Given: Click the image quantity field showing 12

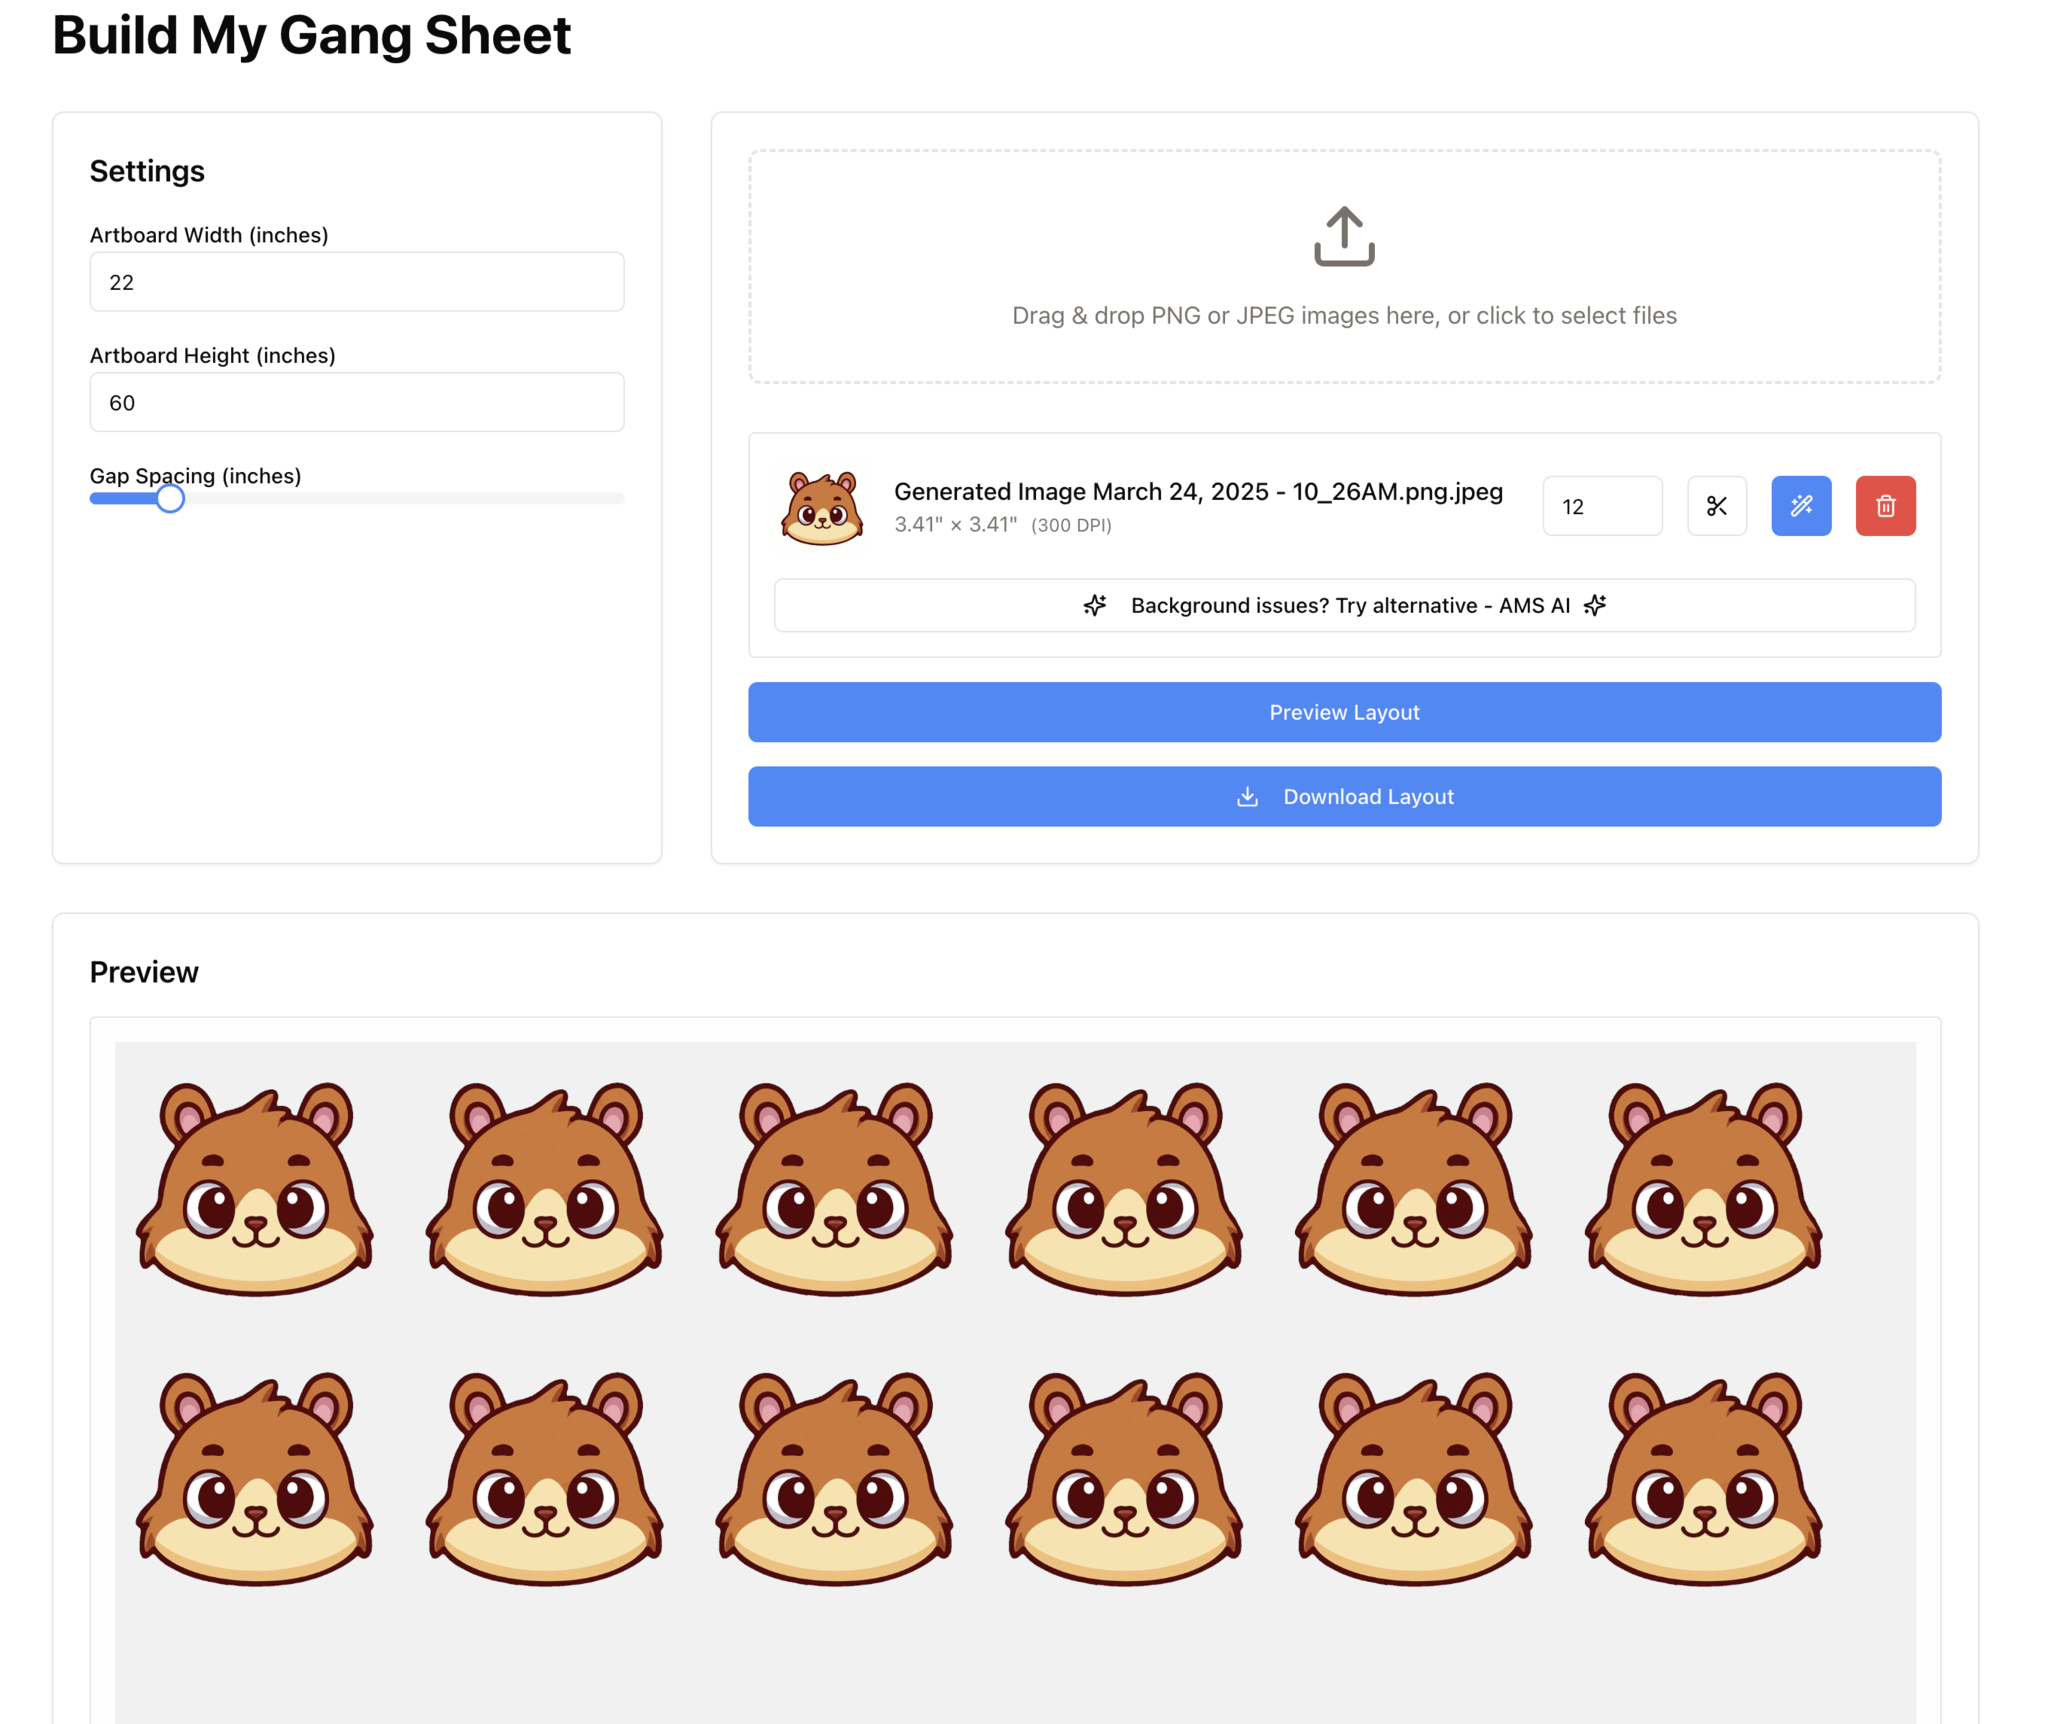Looking at the screenshot, I should [1600, 506].
